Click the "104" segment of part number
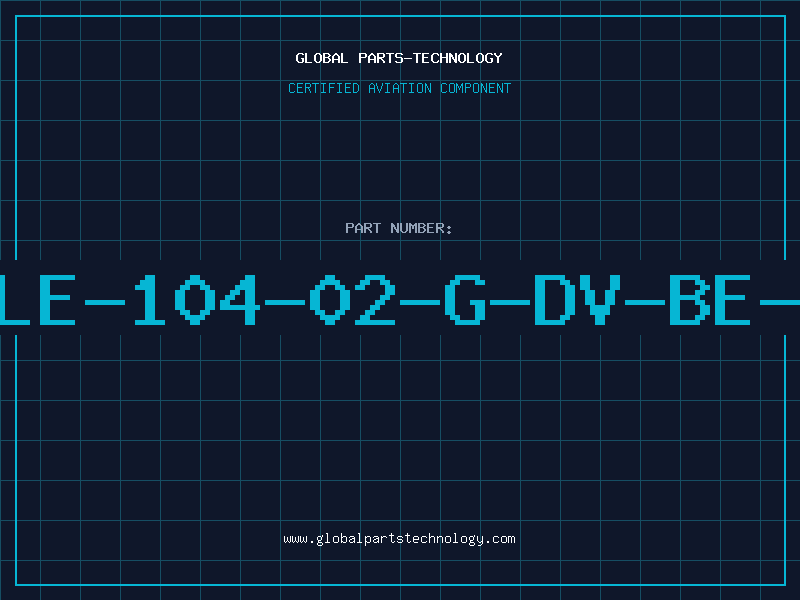The width and height of the screenshot is (800, 600). (x=196, y=299)
